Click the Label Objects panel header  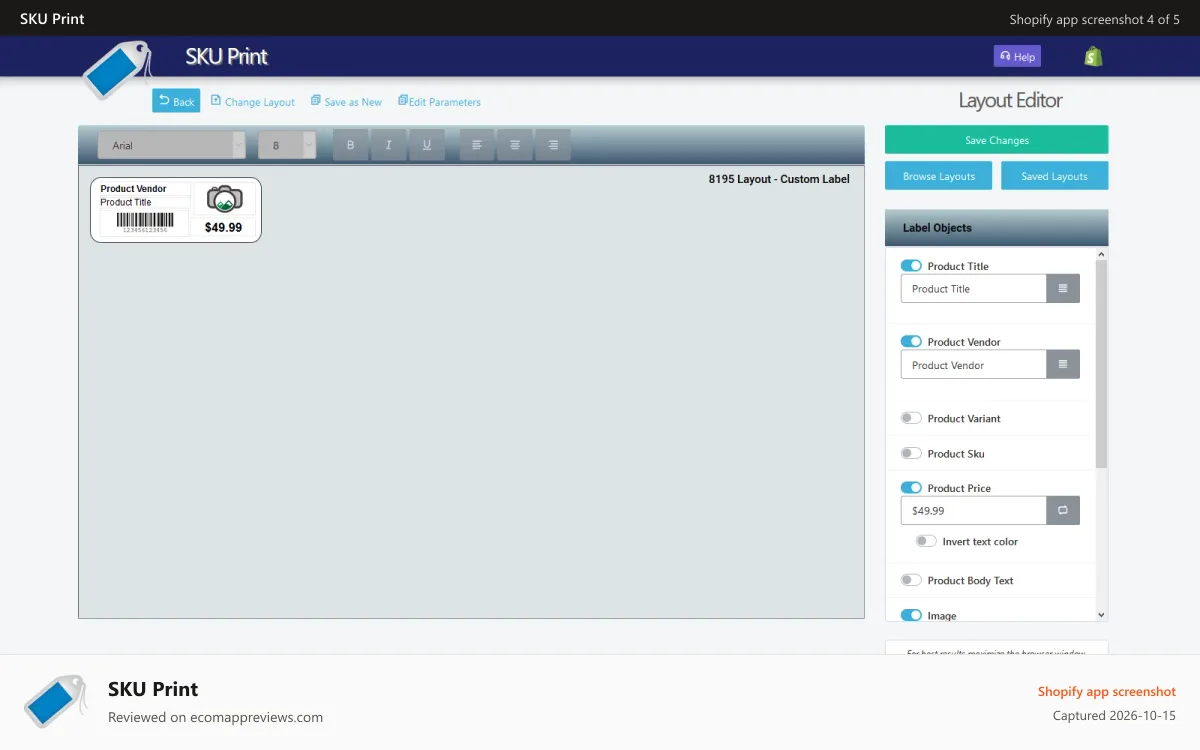coord(996,228)
